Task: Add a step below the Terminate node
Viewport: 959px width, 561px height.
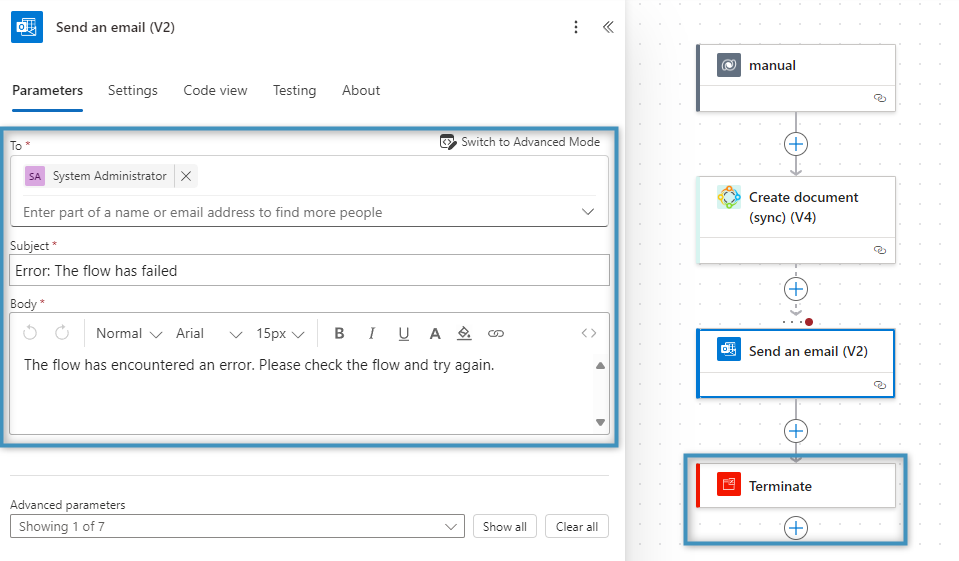Action: (796, 528)
